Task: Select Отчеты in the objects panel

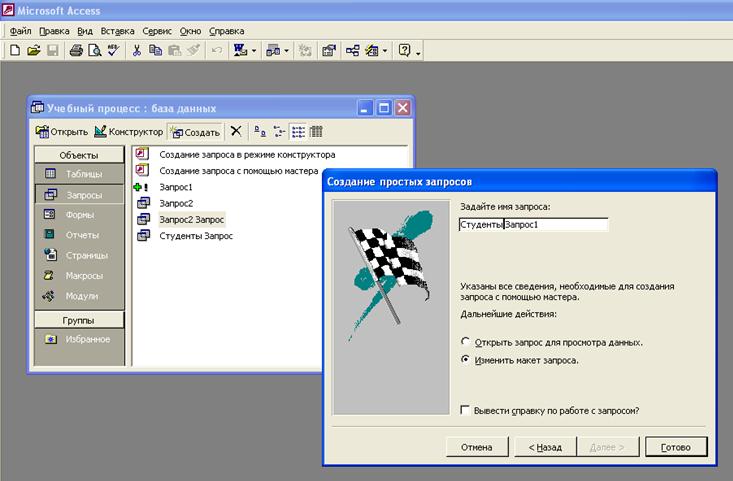Action: click(x=79, y=235)
